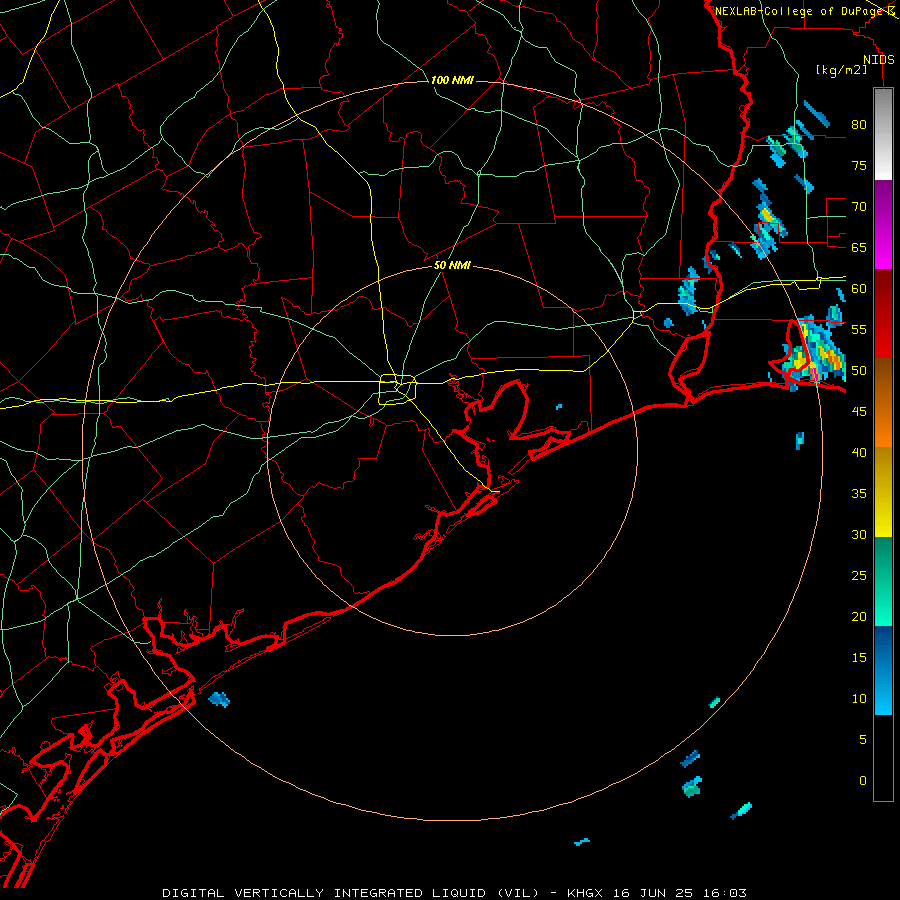
Task: Click the 50 value on the VIL scale
Action: click(x=859, y=371)
